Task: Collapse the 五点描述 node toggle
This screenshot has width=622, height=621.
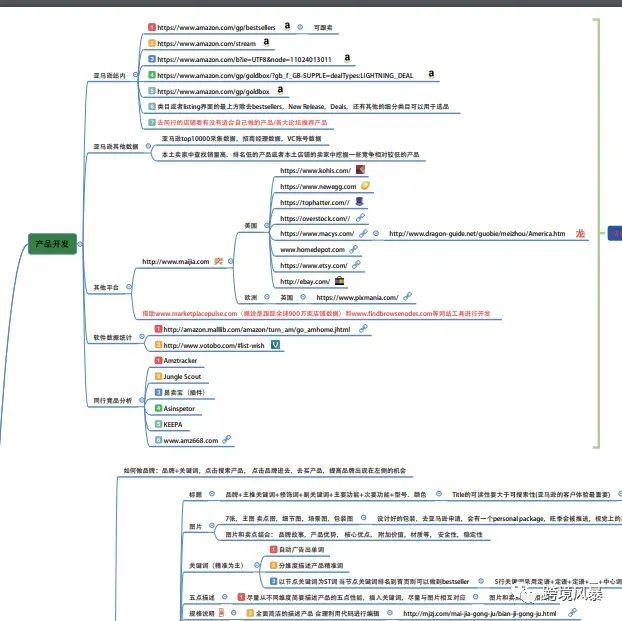Action: click(225, 597)
